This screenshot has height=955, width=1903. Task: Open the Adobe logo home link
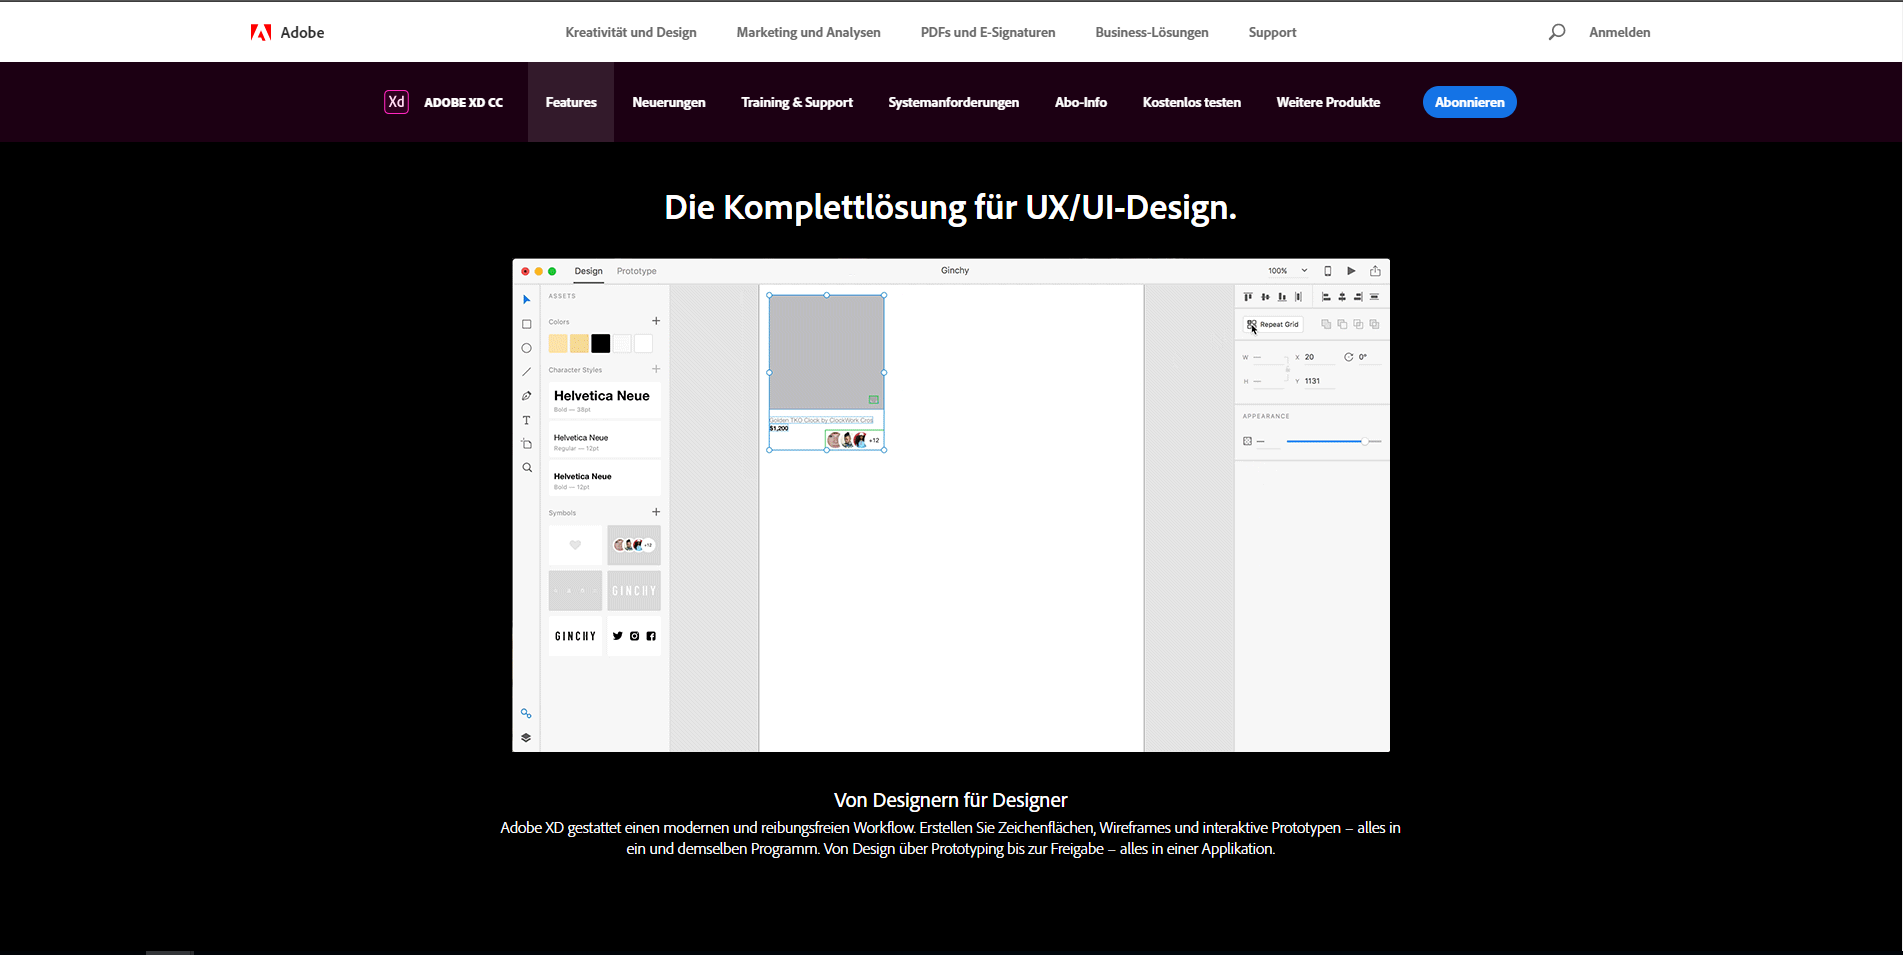287,32
